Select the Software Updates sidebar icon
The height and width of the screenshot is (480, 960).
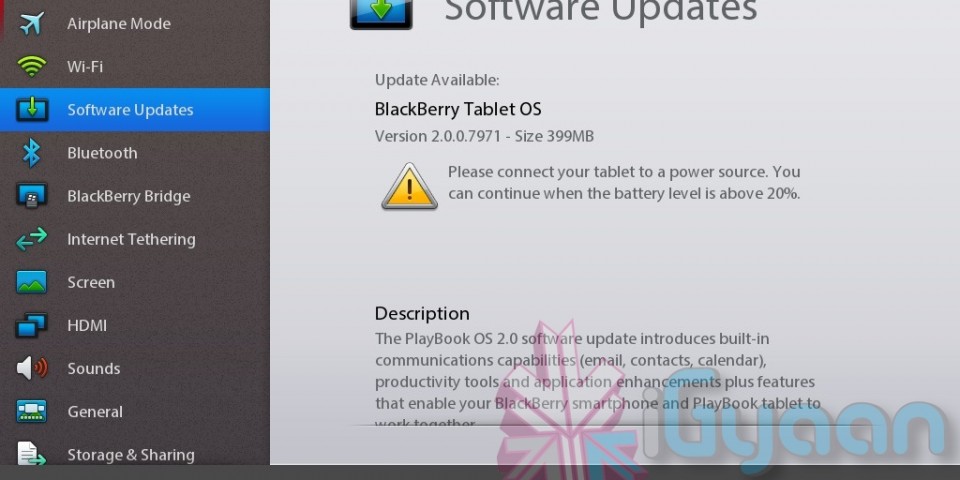coord(32,110)
